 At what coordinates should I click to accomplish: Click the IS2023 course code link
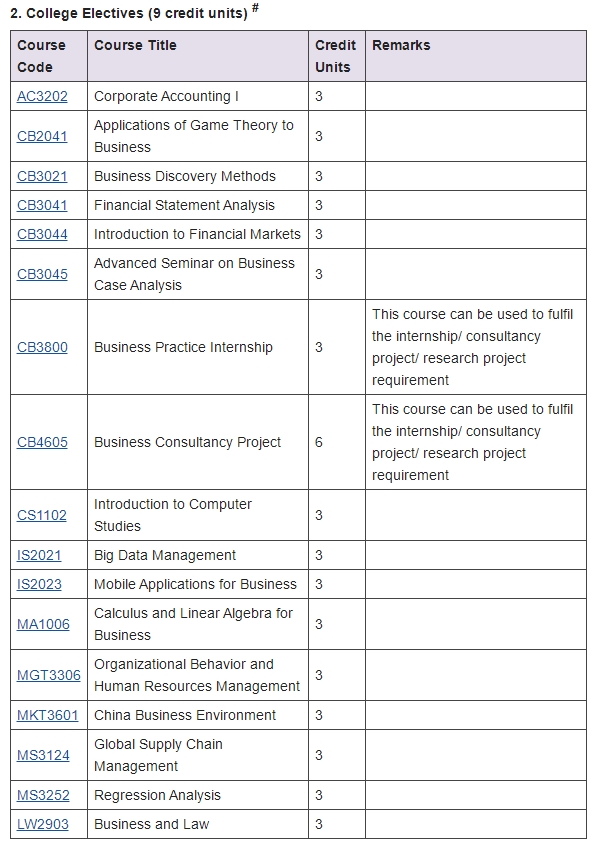coord(39,585)
